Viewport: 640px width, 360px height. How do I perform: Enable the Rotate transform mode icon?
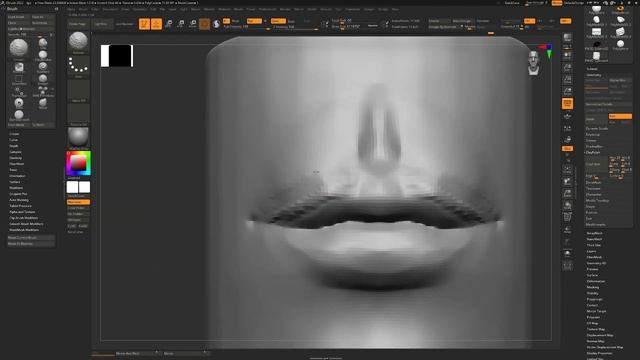click(x=193, y=24)
